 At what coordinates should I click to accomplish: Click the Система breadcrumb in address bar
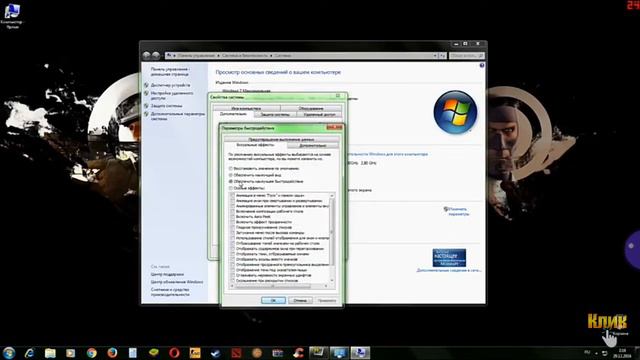(x=283, y=56)
